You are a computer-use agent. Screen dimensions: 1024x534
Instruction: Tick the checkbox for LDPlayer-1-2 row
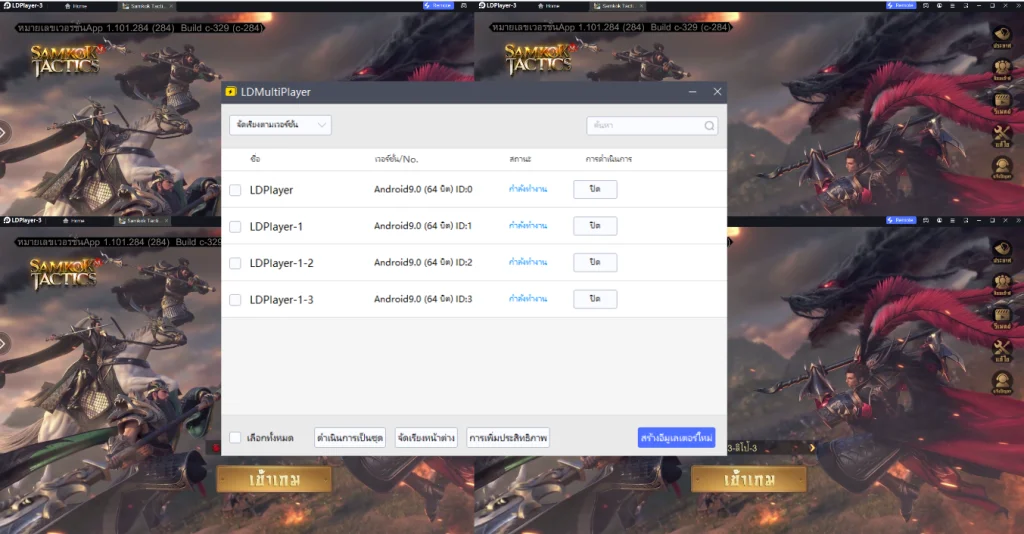[x=235, y=263]
